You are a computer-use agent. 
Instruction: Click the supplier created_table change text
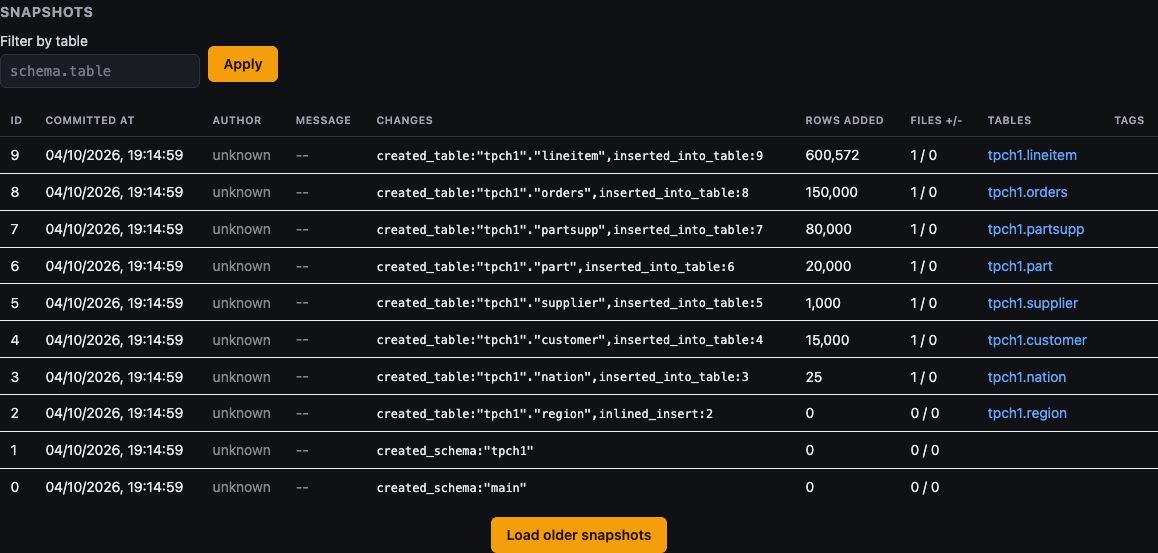pos(569,303)
